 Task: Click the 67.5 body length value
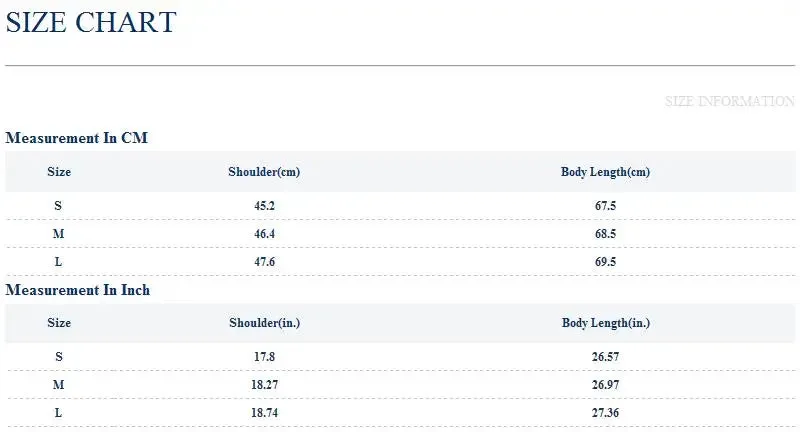(605, 205)
